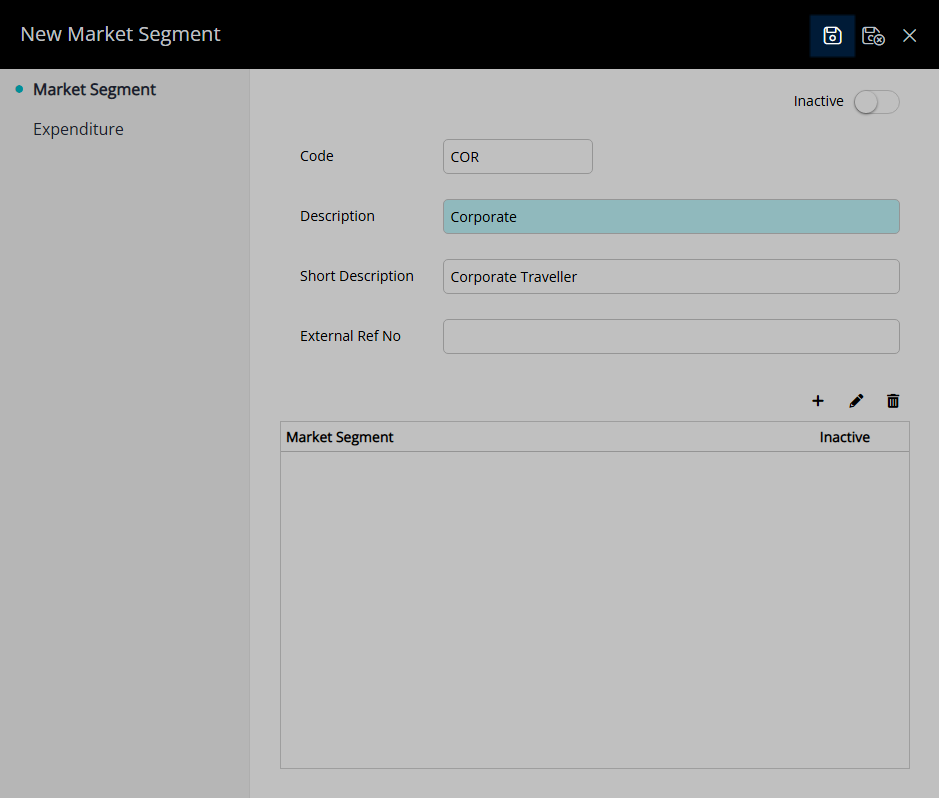The image size is (939, 798).
Task: Close the New Market Segment dialog
Action: [x=909, y=36]
